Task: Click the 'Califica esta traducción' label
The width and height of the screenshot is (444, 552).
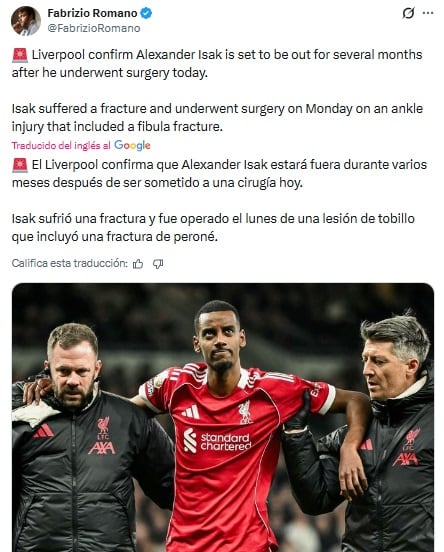Action: click(69, 263)
